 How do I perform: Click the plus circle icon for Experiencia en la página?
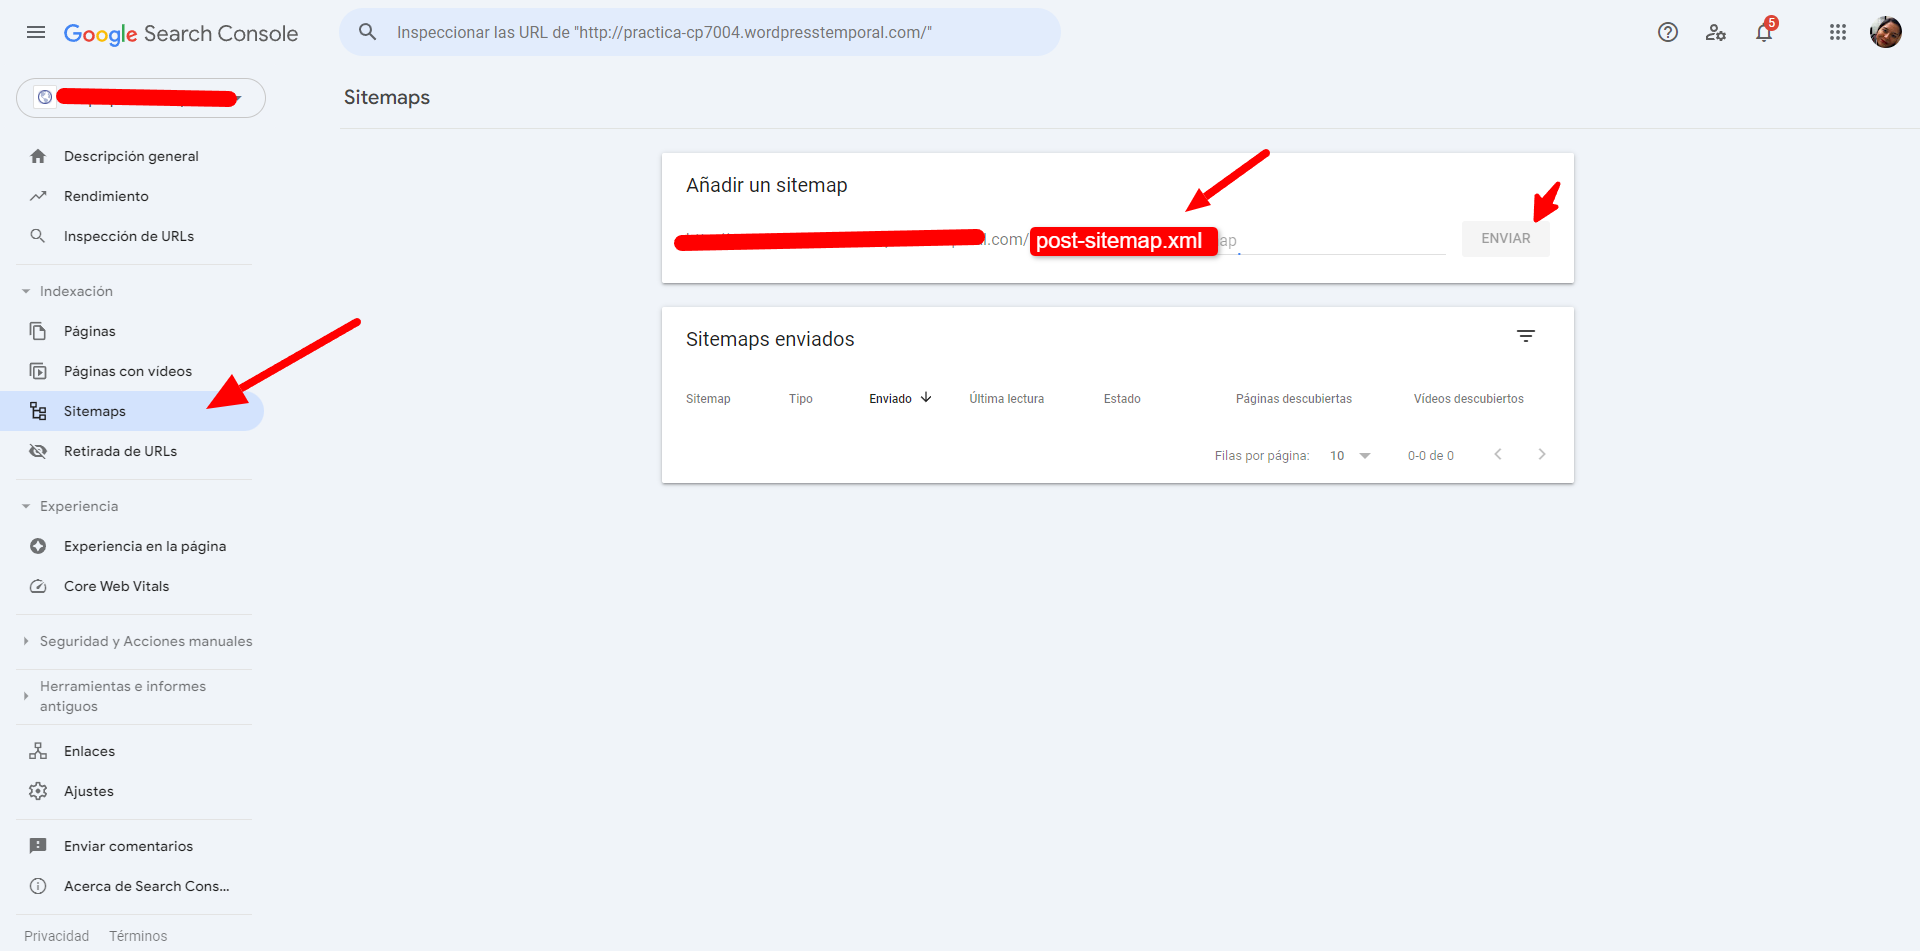point(38,546)
